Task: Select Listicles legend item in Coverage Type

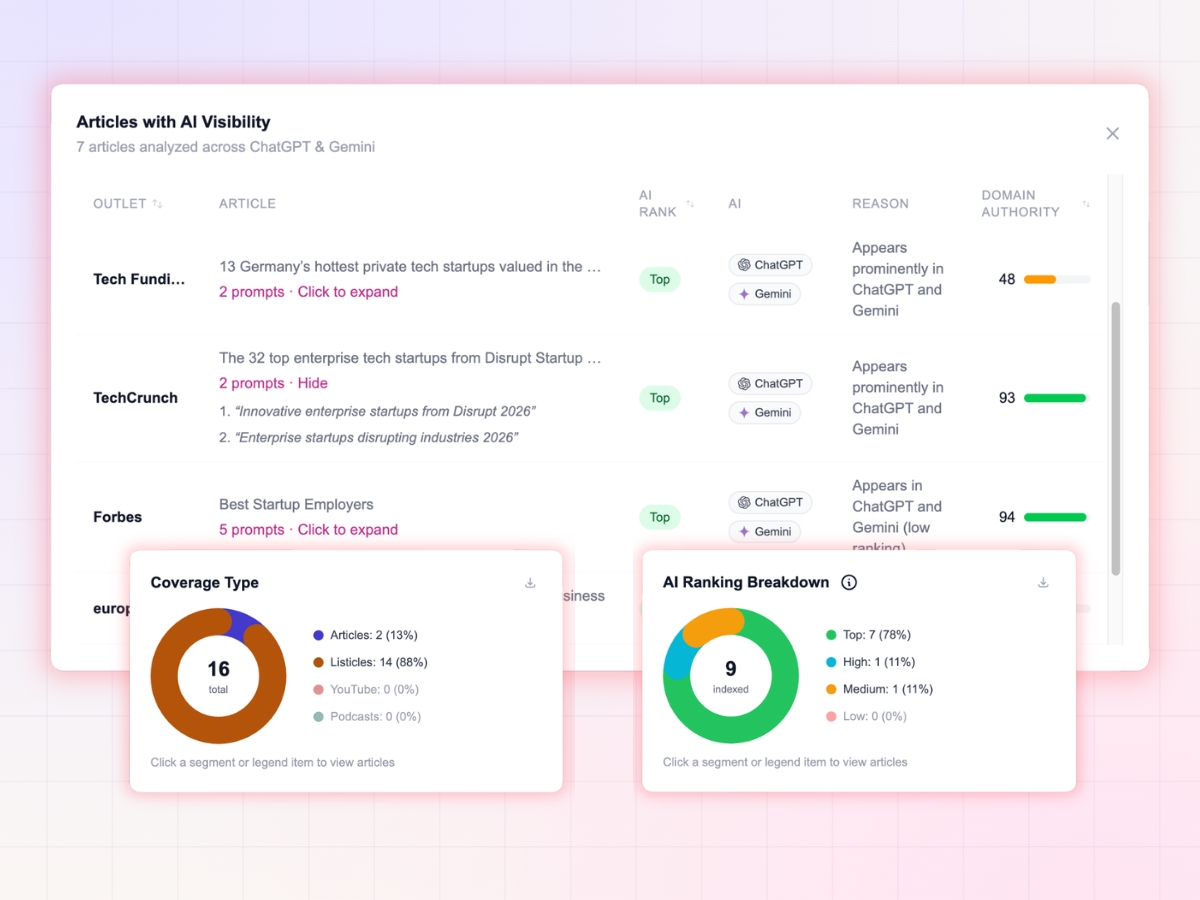Action: click(370, 662)
